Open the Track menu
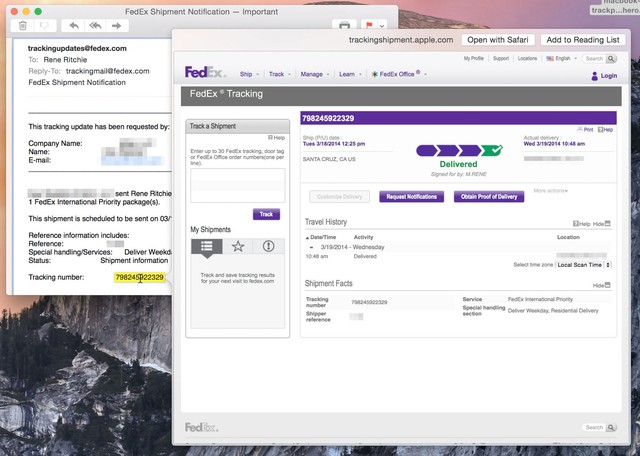This screenshot has height=456, width=640. (x=280, y=74)
